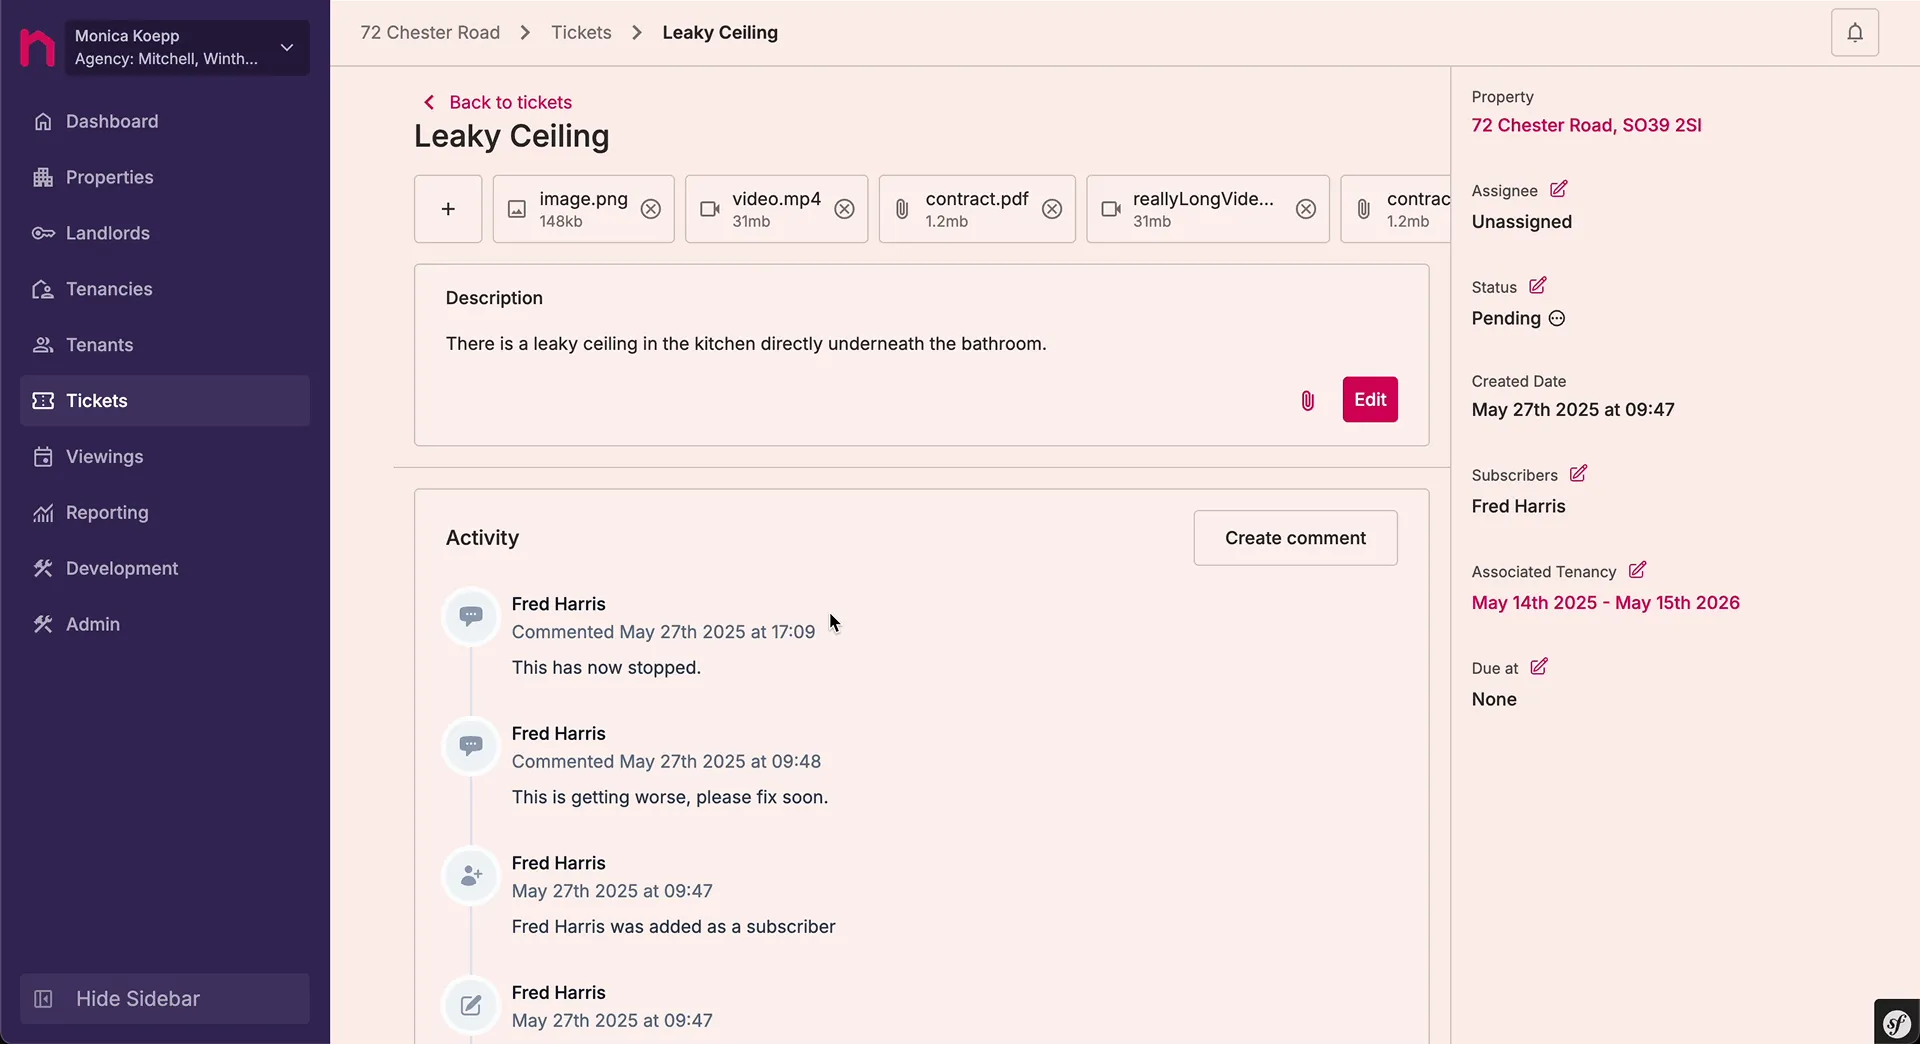Viewport: 1920px width, 1044px height.
Task: Navigate to Reporting in the sidebar
Action: click(107, 512)
